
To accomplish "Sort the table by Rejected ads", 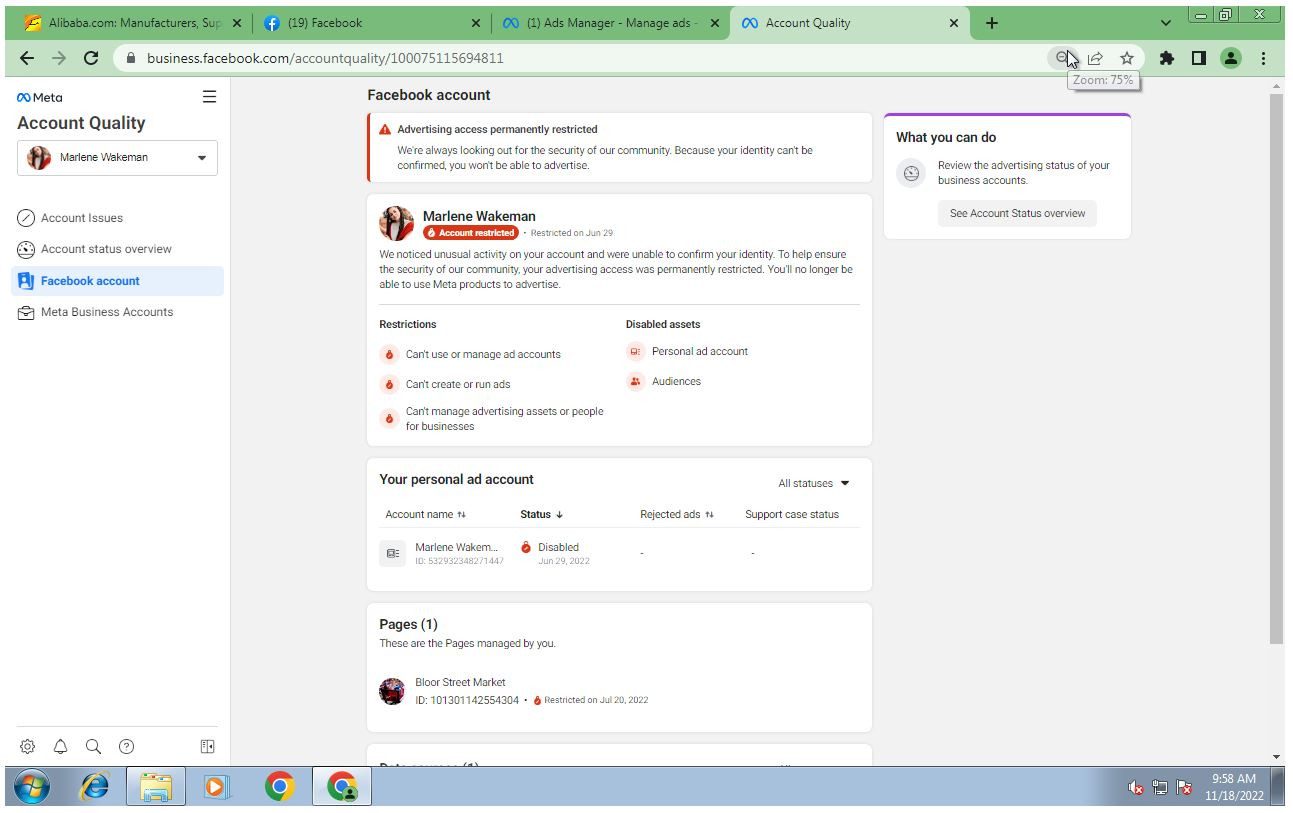I will [677, 515].
